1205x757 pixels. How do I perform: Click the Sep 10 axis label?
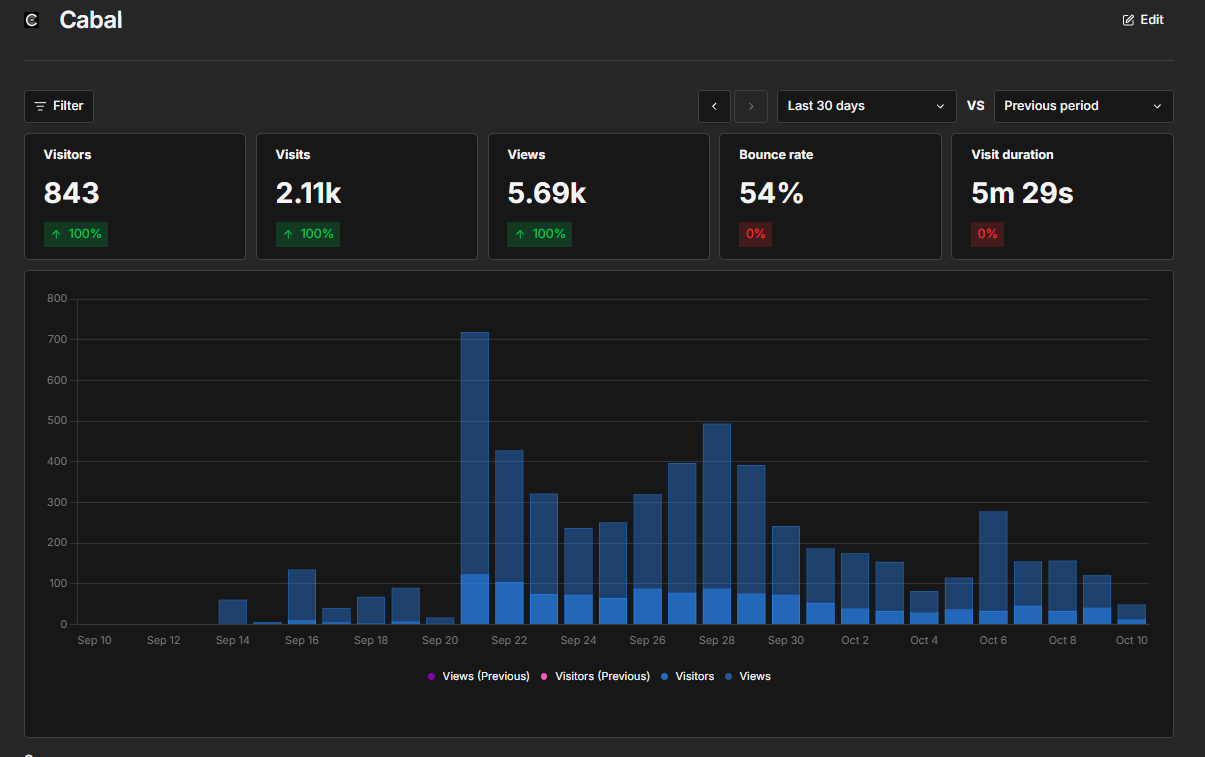pyautogui.click(x=94, y=640)
